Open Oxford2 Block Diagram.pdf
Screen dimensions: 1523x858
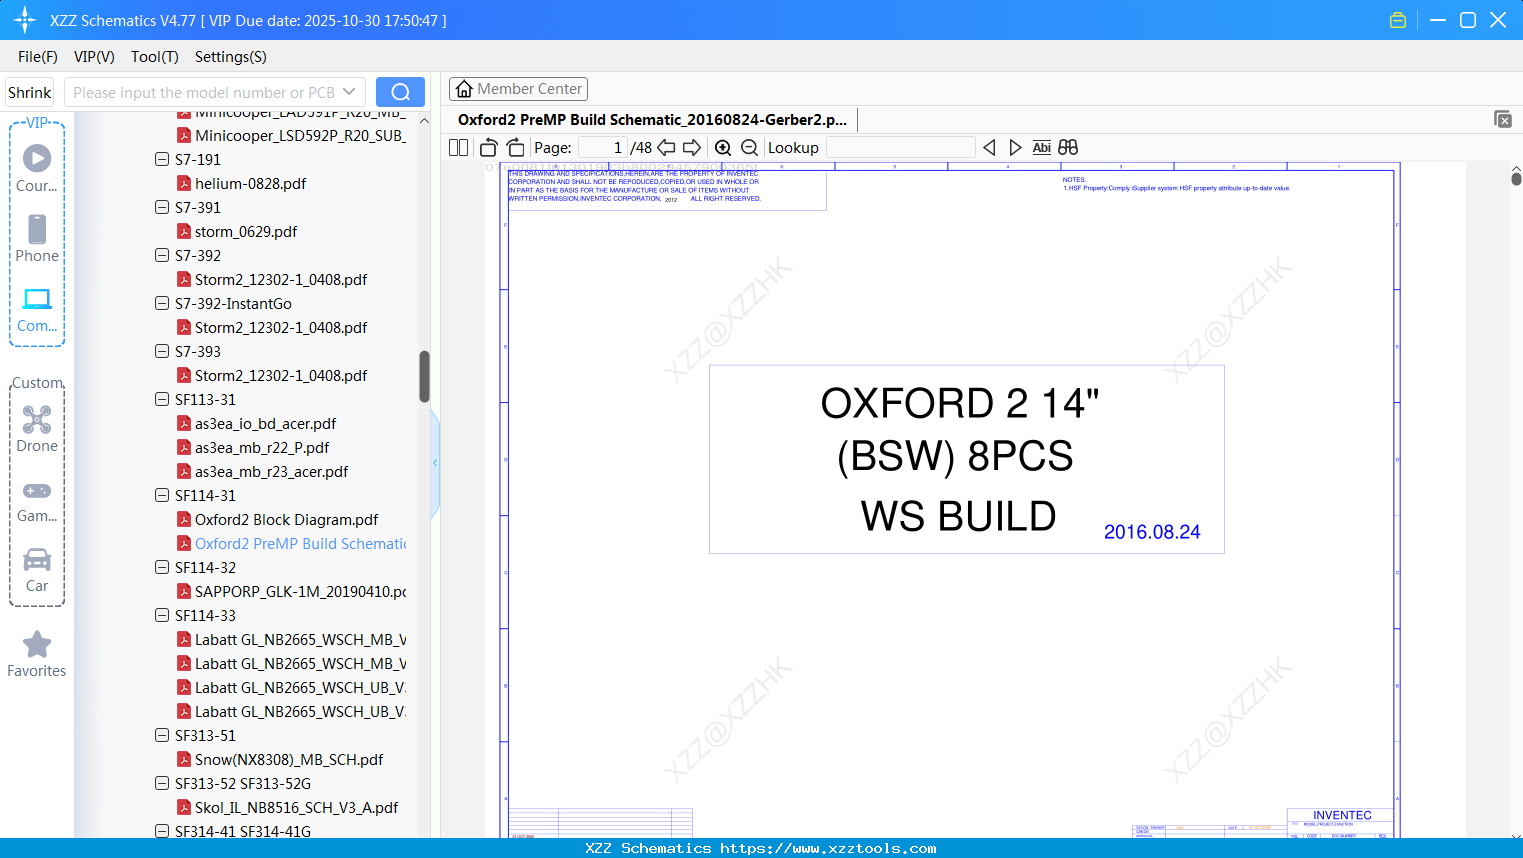pos(286,520)
